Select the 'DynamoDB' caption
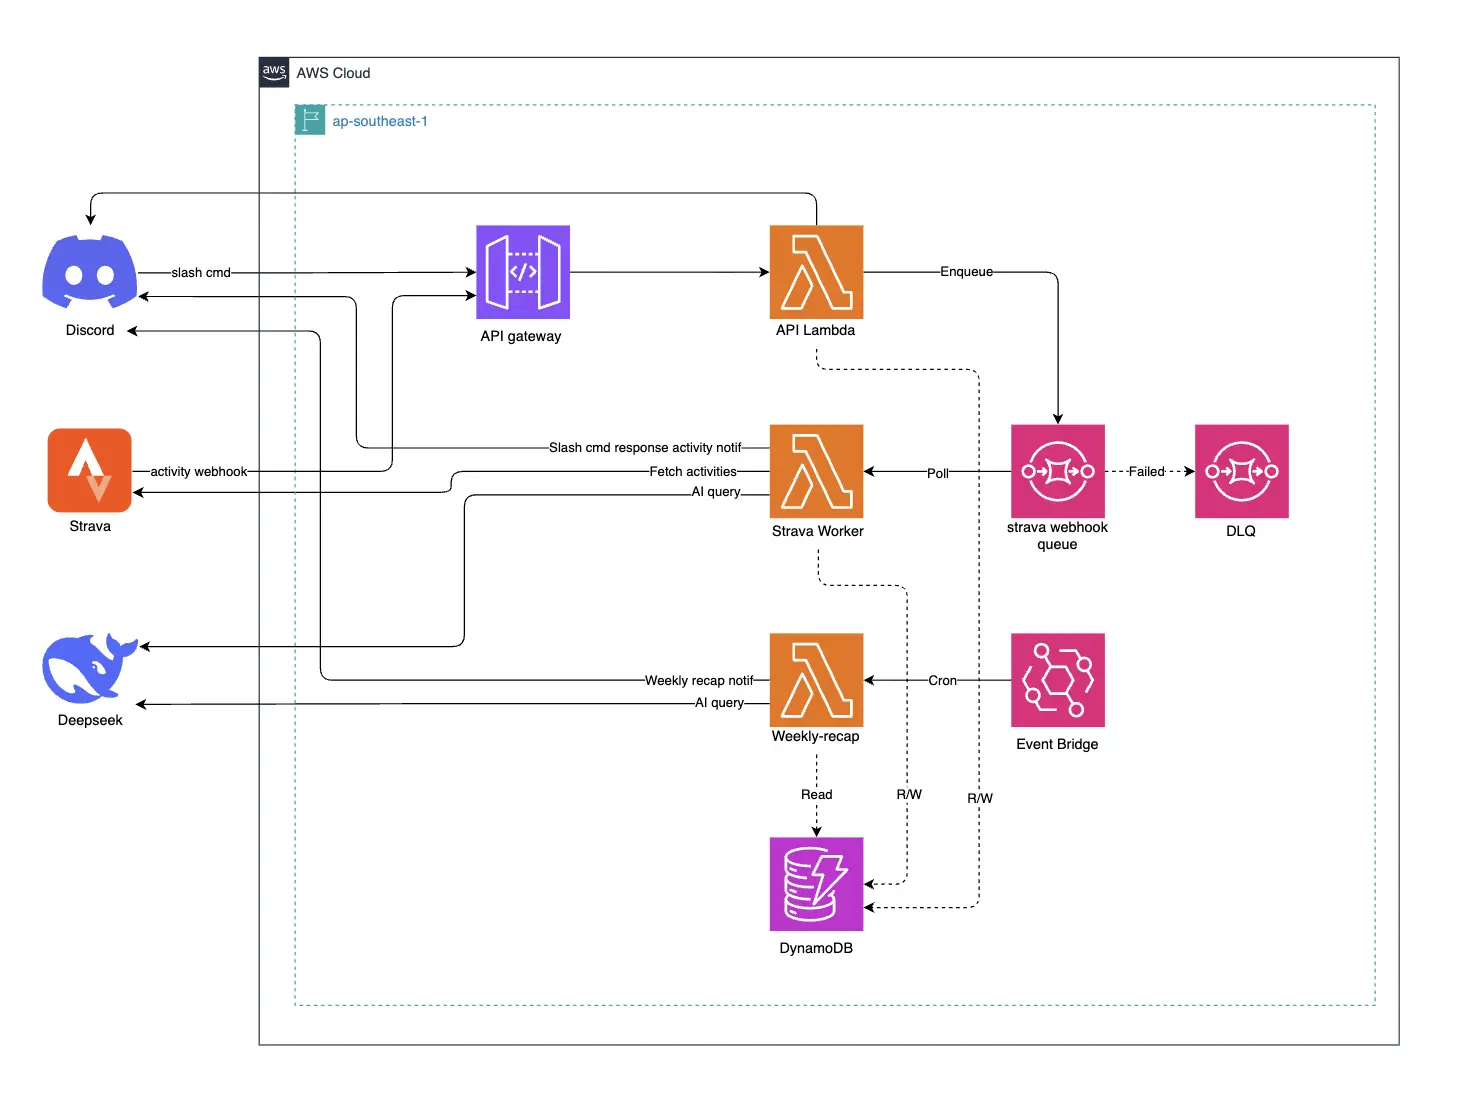This screenshot has height=1106, width=1468. [816, 948]
